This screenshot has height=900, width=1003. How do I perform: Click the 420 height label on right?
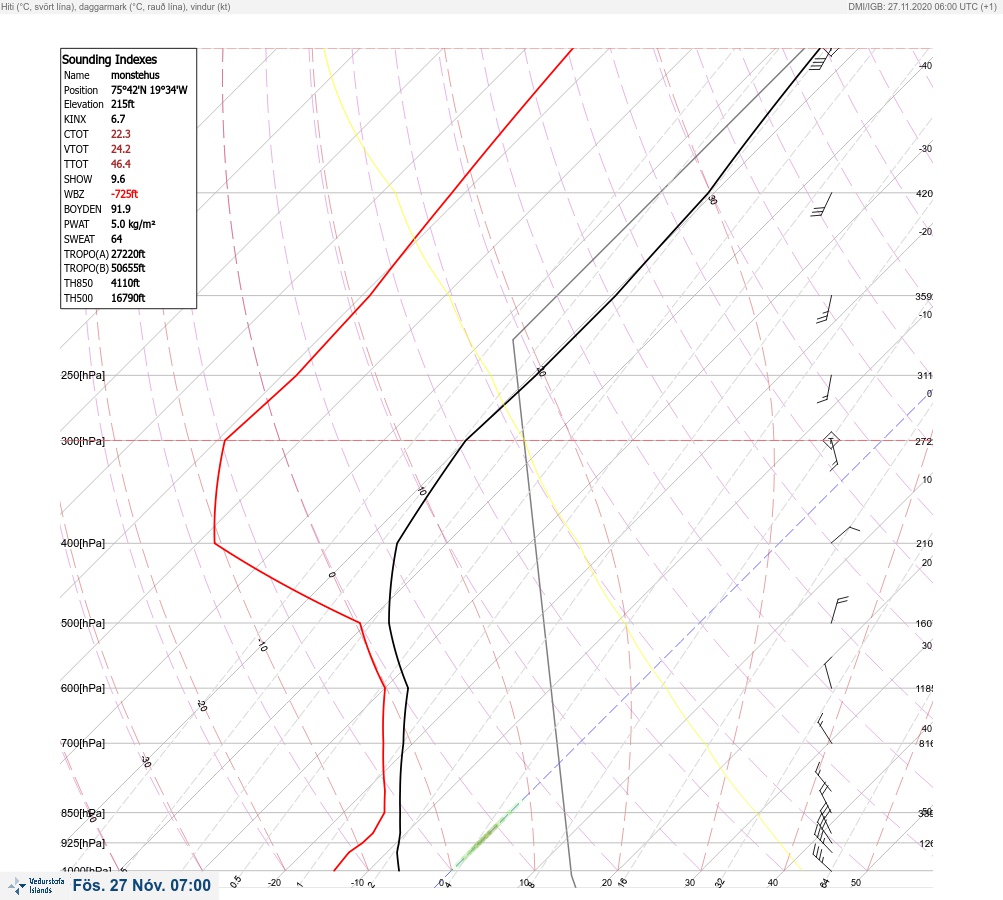(x=924, y=193)
